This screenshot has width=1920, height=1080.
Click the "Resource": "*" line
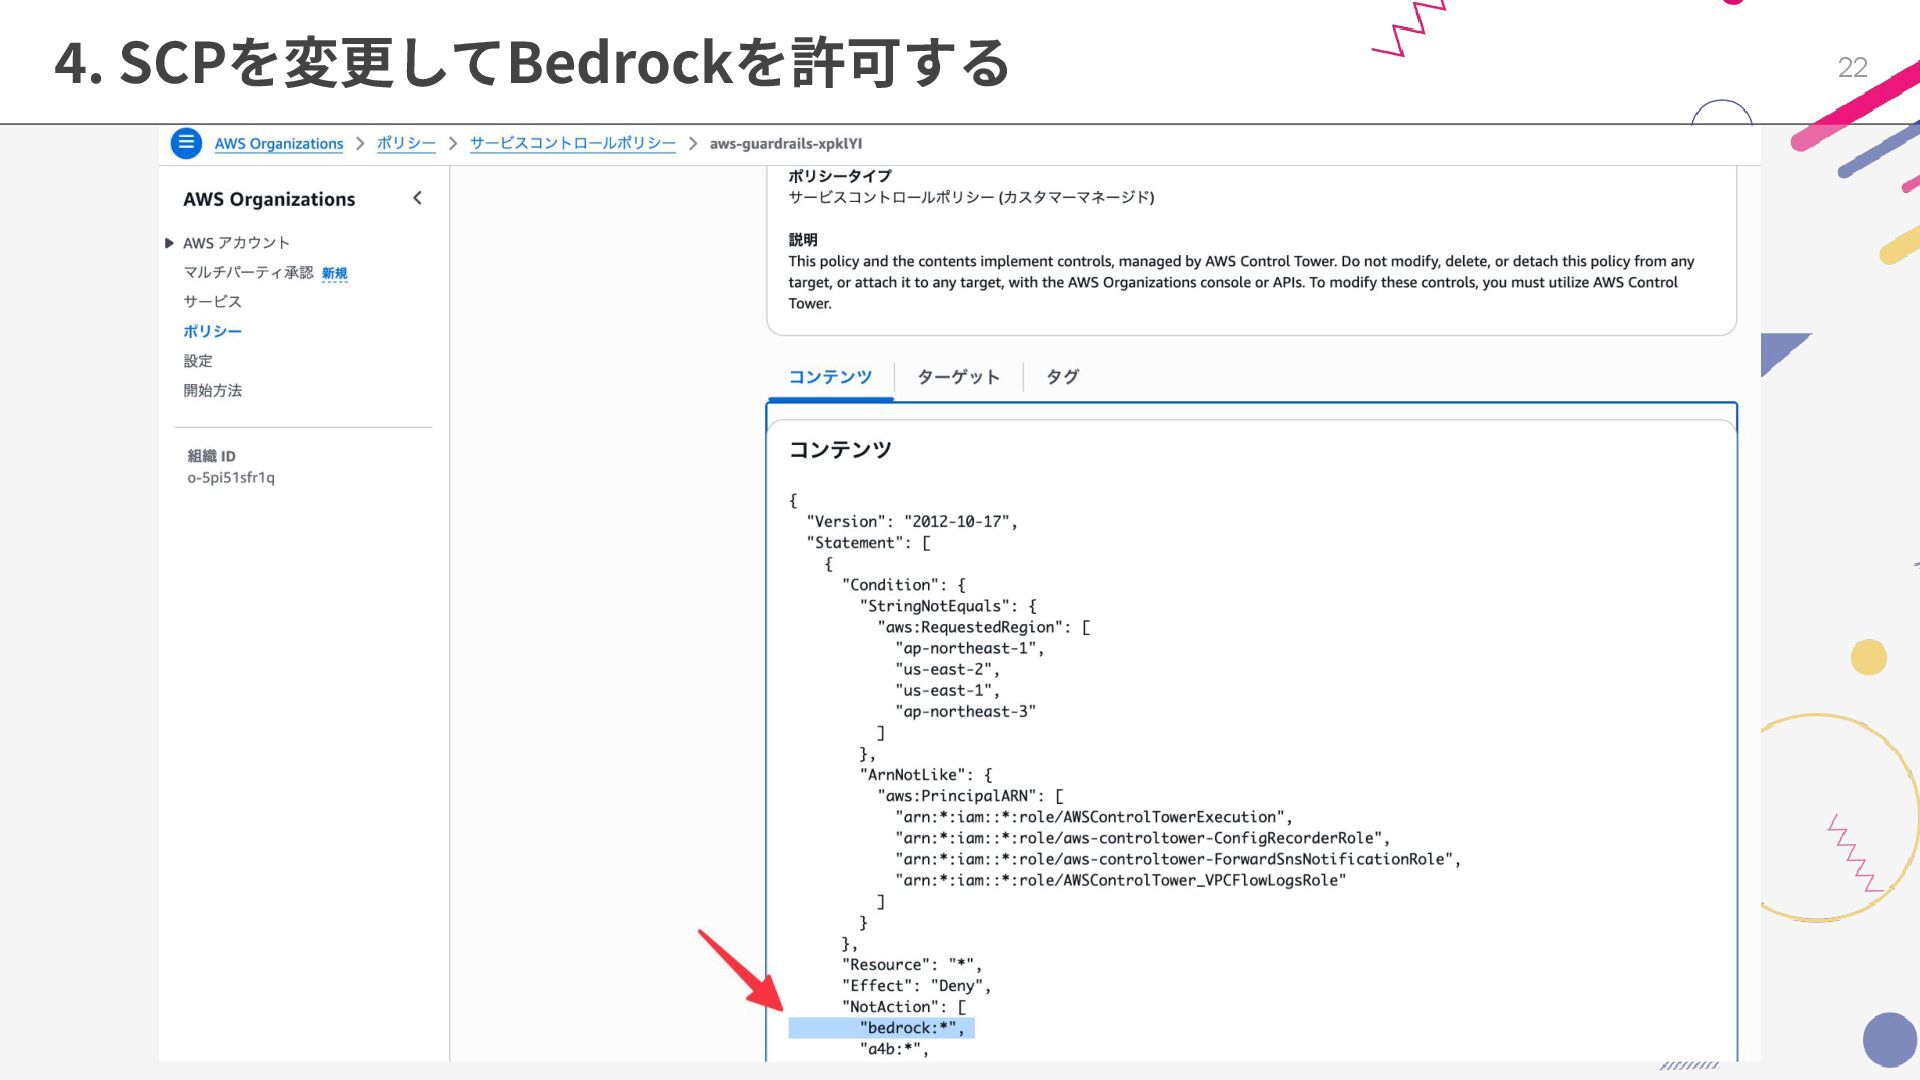click(x=912, y=965)
